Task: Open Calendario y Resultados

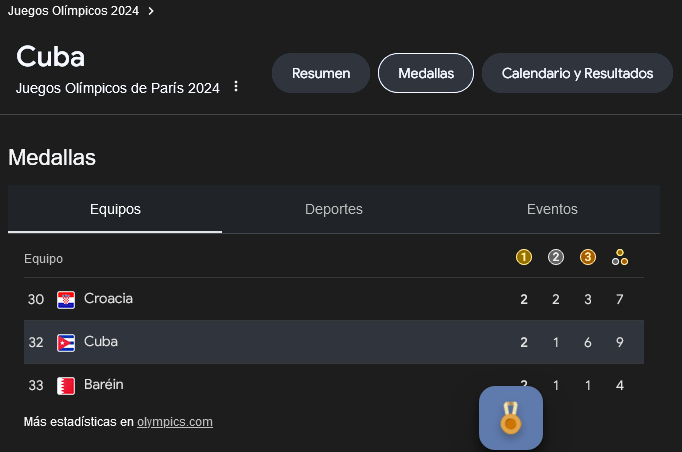Action: 577,73
